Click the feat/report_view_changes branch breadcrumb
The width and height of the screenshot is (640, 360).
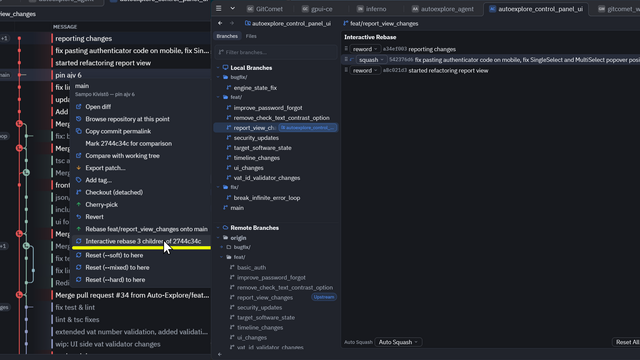[x=381, y=24]
